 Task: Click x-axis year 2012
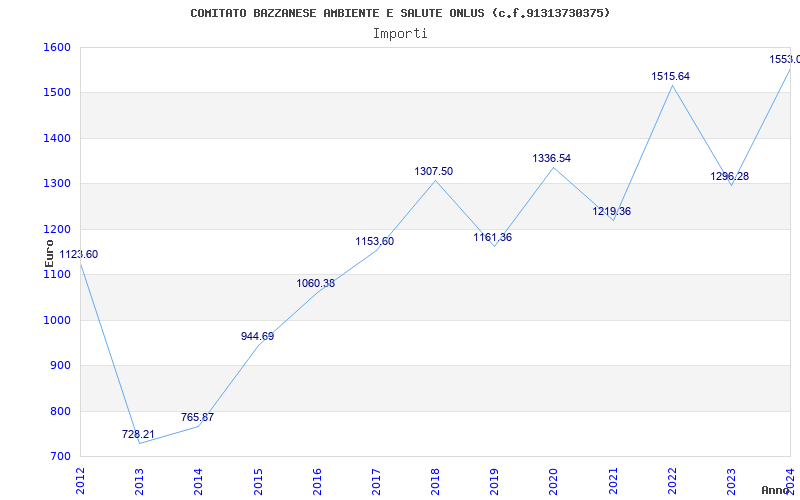click(x=80, y=481)
